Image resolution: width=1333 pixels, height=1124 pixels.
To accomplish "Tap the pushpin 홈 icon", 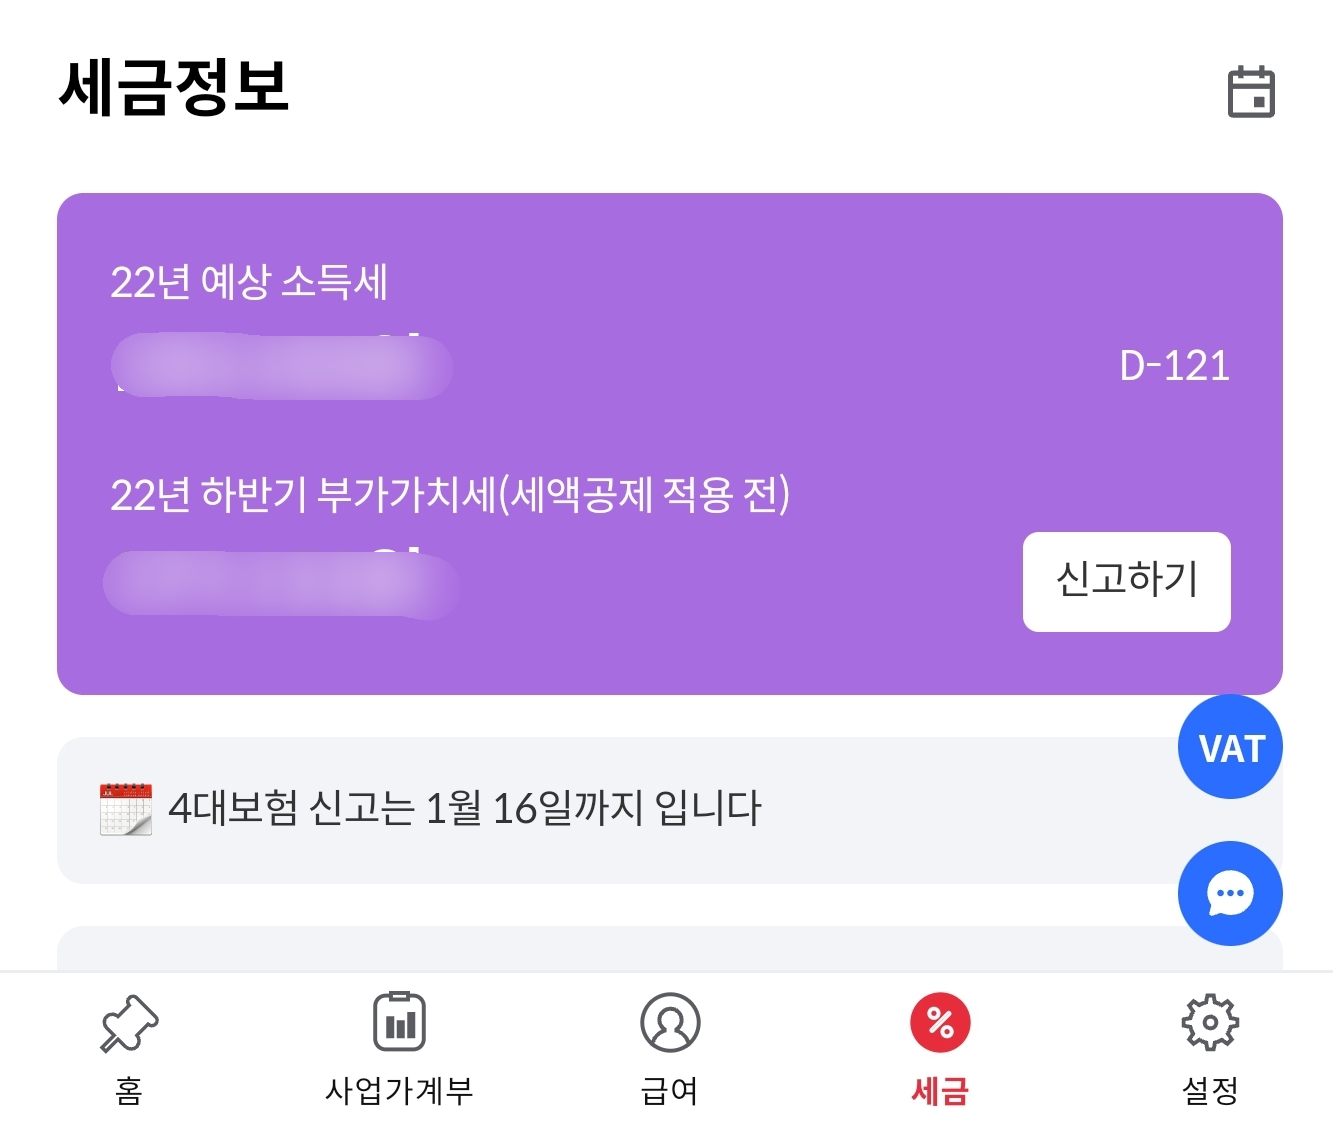I will tap(129, 1023).
